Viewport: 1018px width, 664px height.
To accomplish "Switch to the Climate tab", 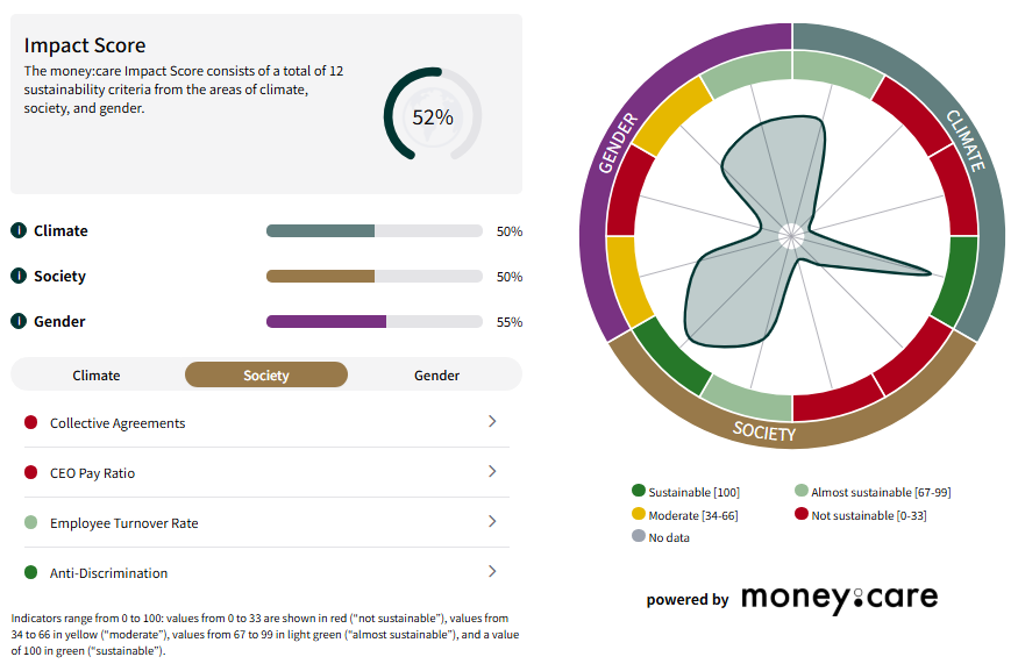I will click(96, 375).
